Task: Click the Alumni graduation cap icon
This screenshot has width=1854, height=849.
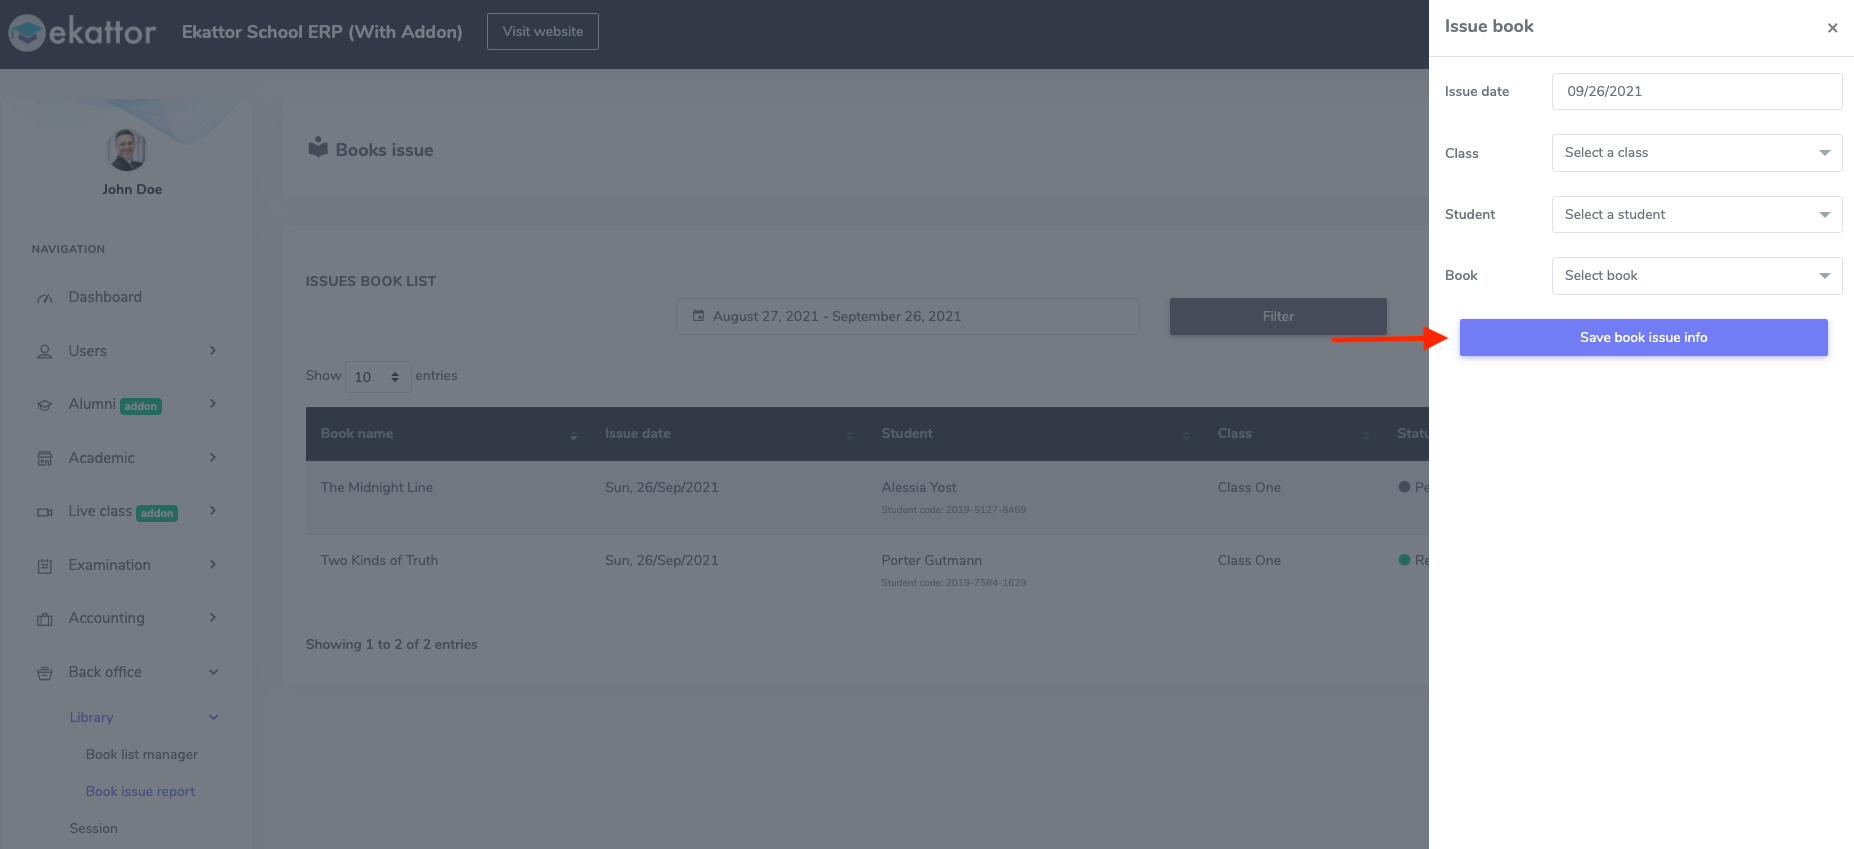Action: tap(44, 405)
